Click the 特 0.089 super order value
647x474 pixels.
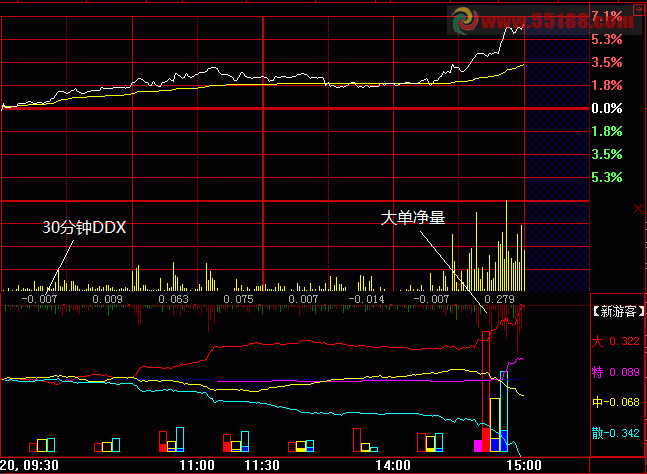click(616, 372)
